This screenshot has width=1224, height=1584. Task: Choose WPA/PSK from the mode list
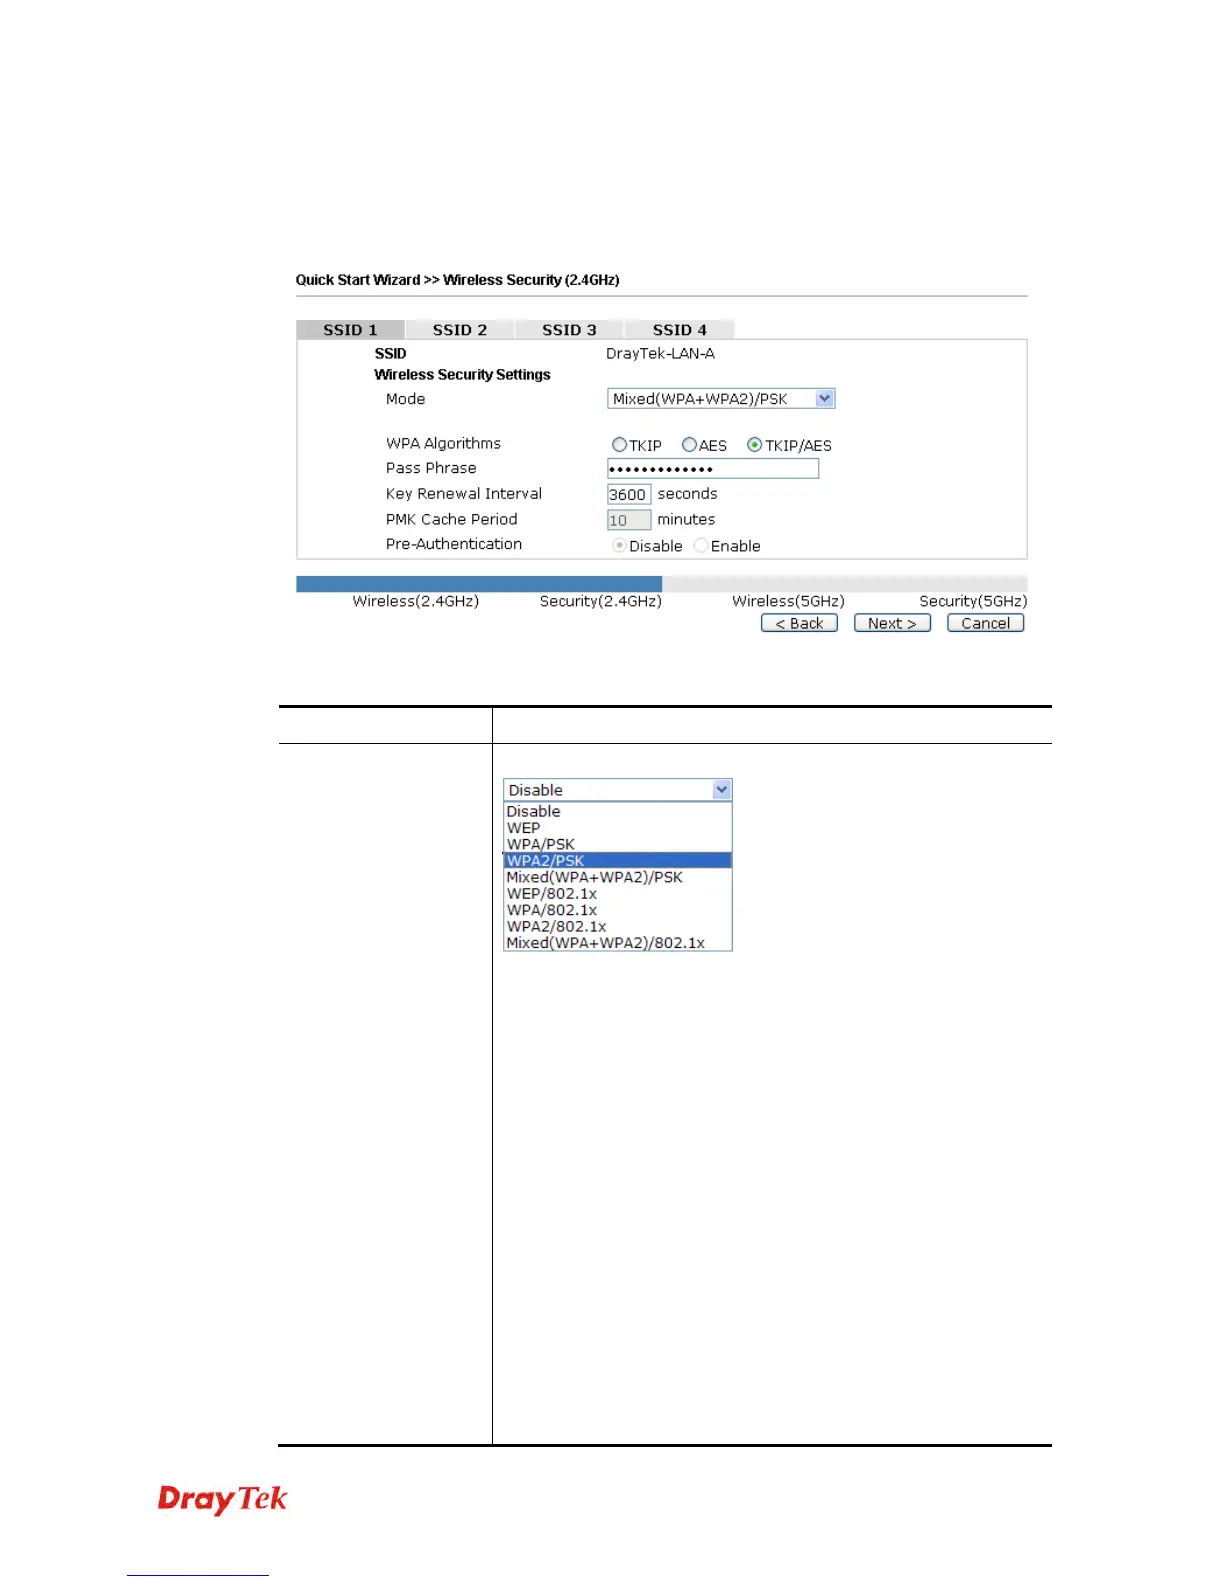click(618, 845)
